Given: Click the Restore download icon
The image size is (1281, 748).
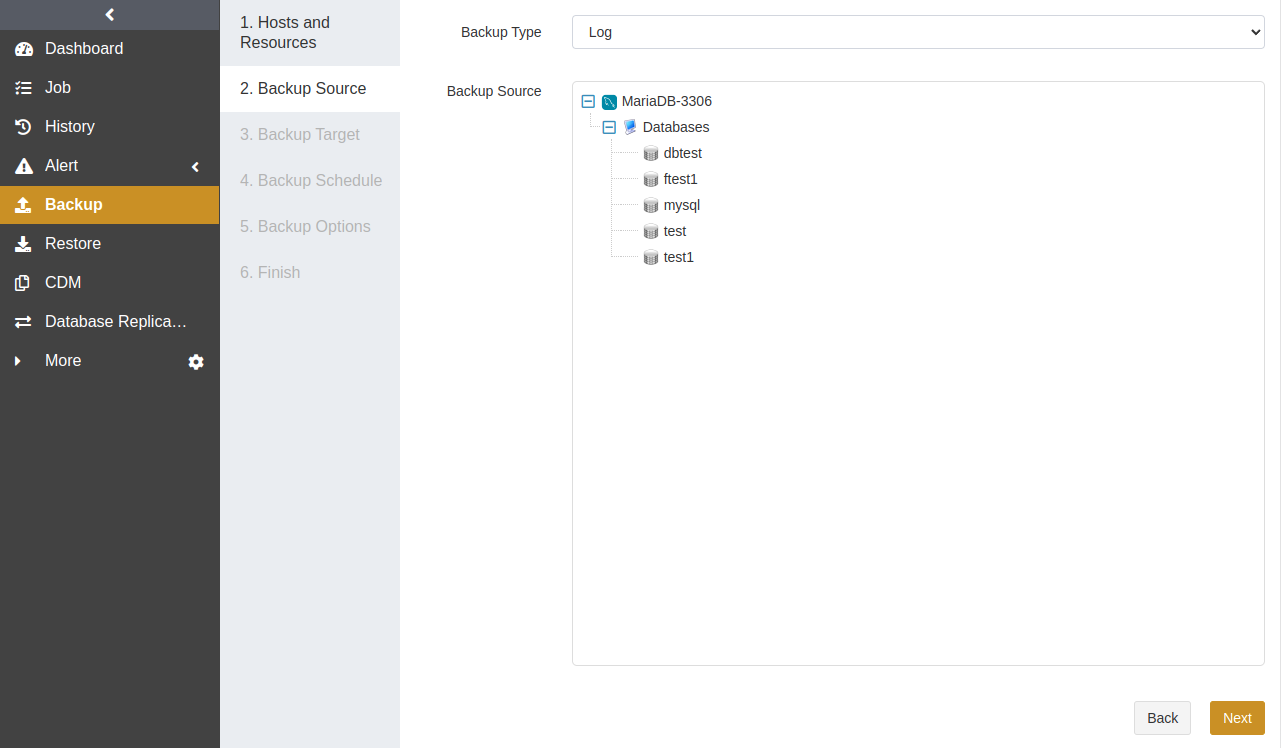Looking at the screenshot, I should [24, 244].
